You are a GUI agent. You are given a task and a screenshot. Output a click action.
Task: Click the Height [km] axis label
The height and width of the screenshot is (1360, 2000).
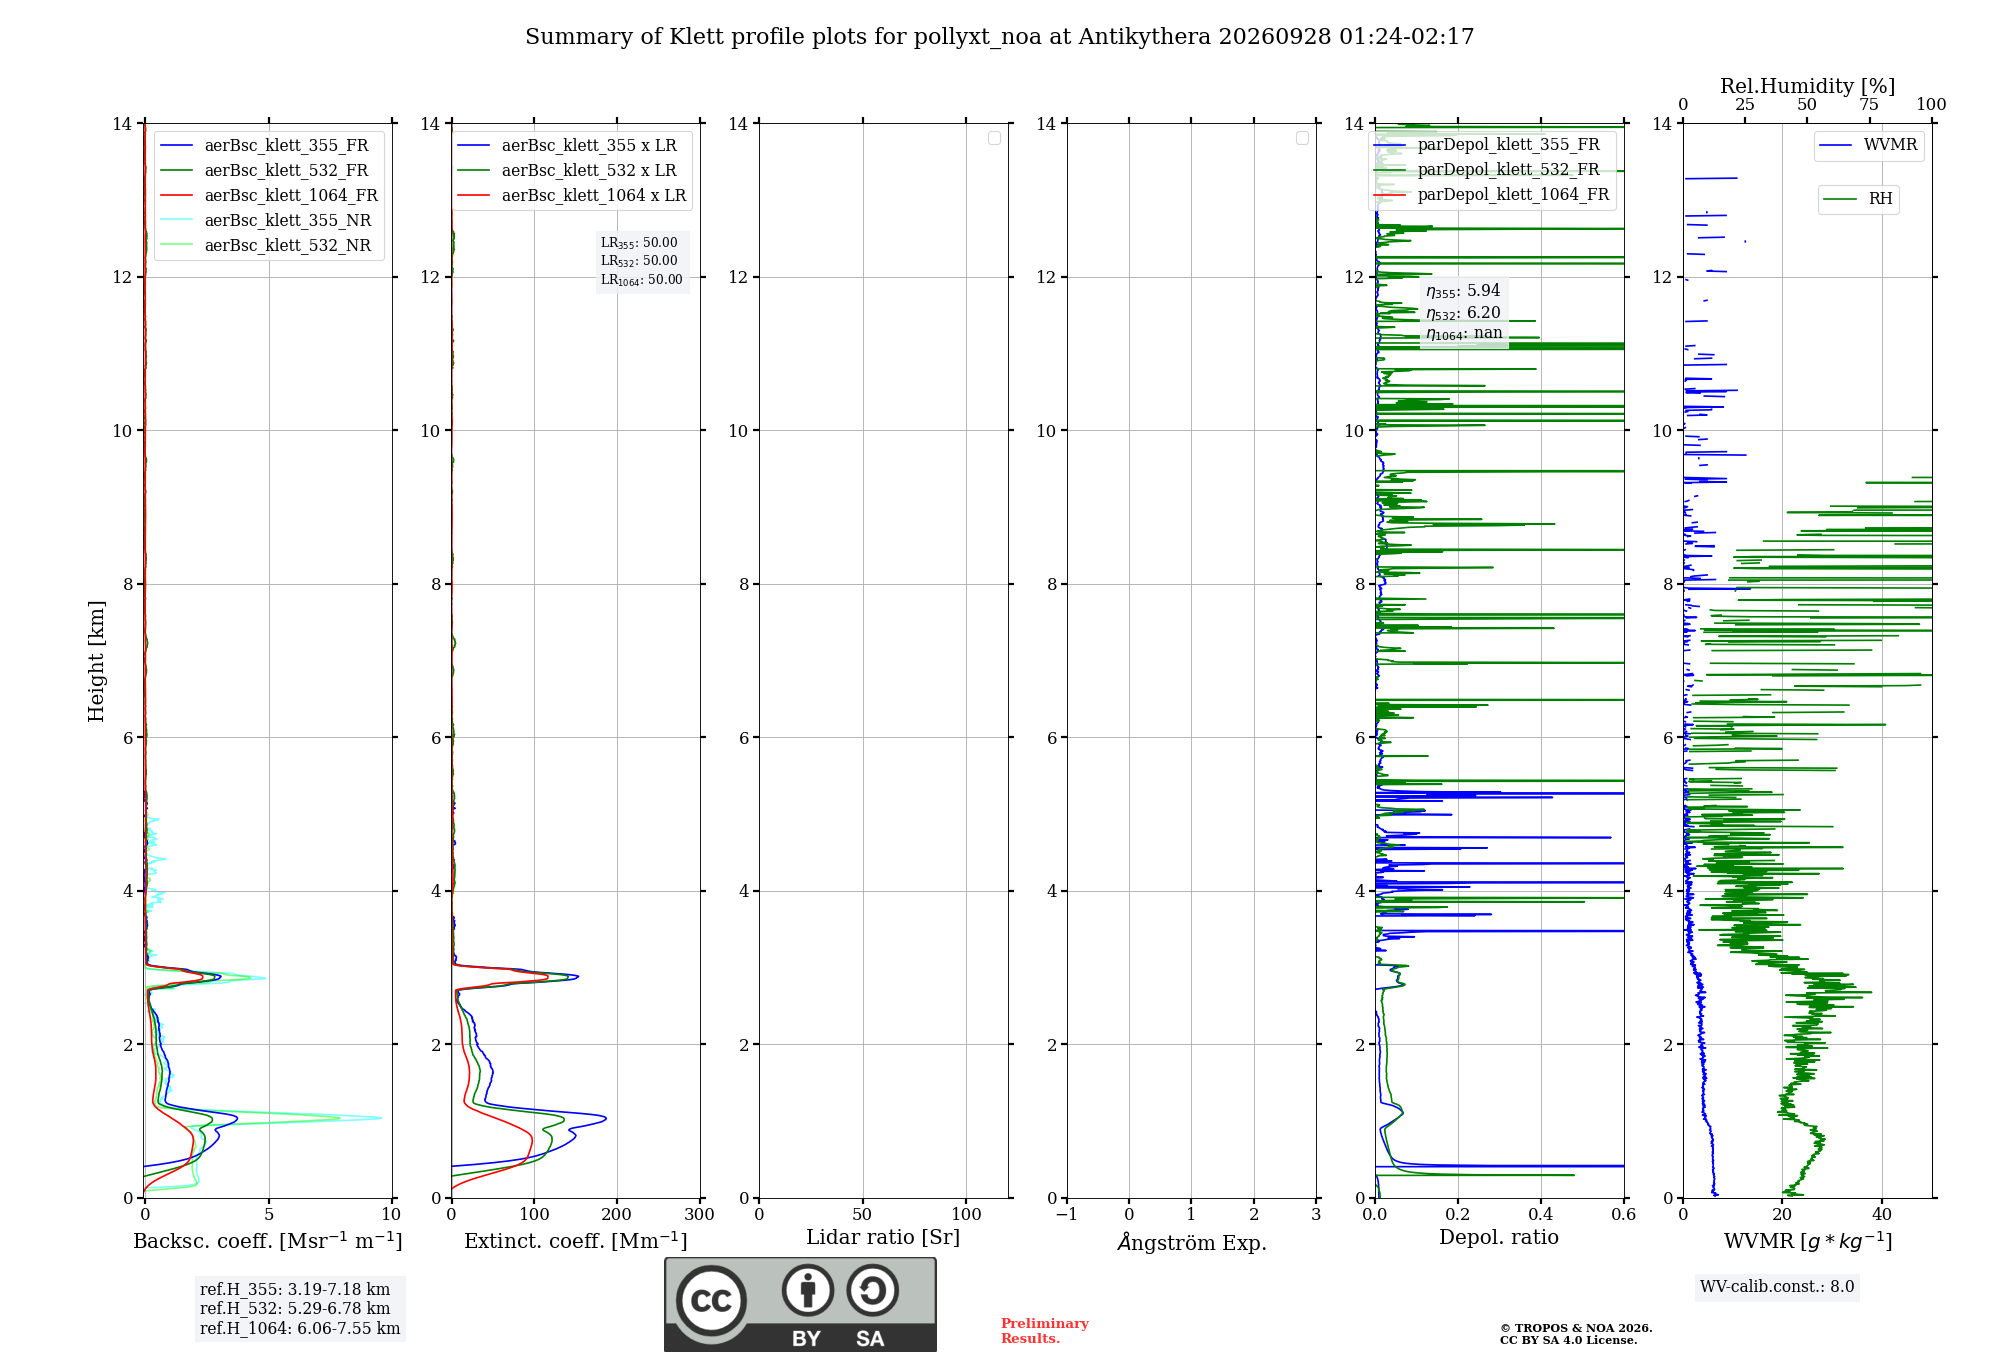(x=96, y=661)
